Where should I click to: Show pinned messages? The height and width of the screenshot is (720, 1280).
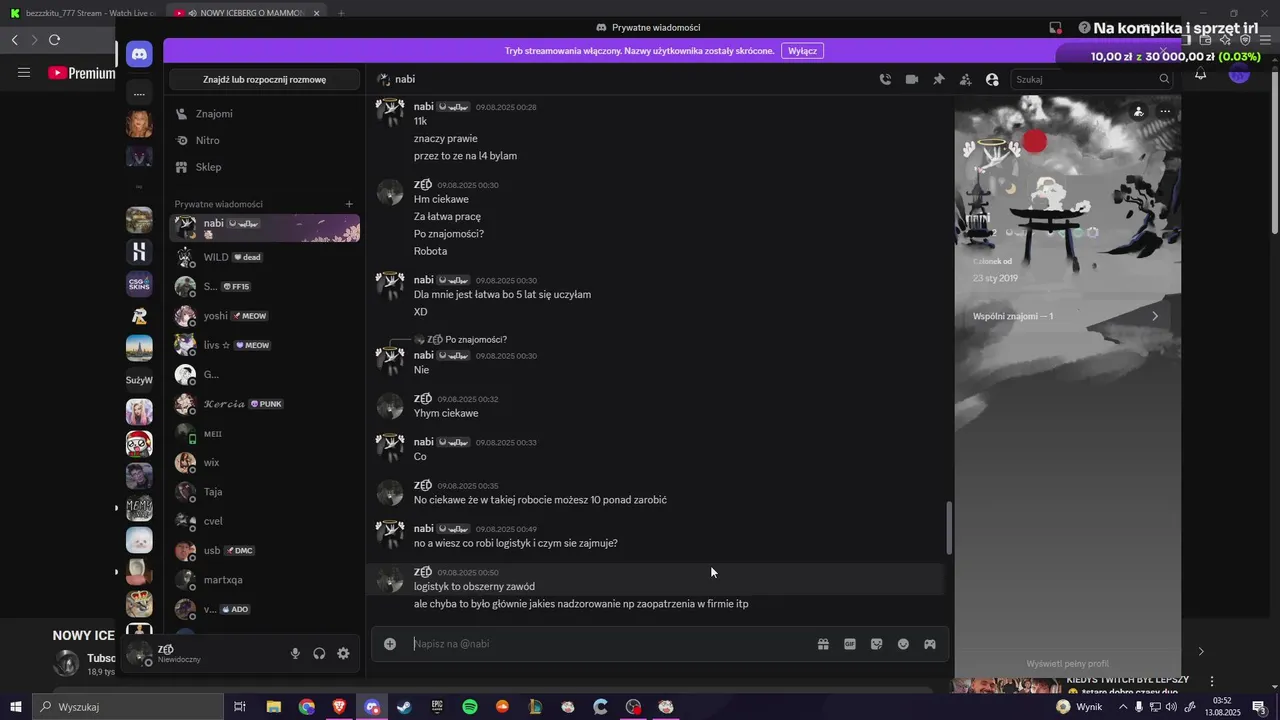[939, 79]
